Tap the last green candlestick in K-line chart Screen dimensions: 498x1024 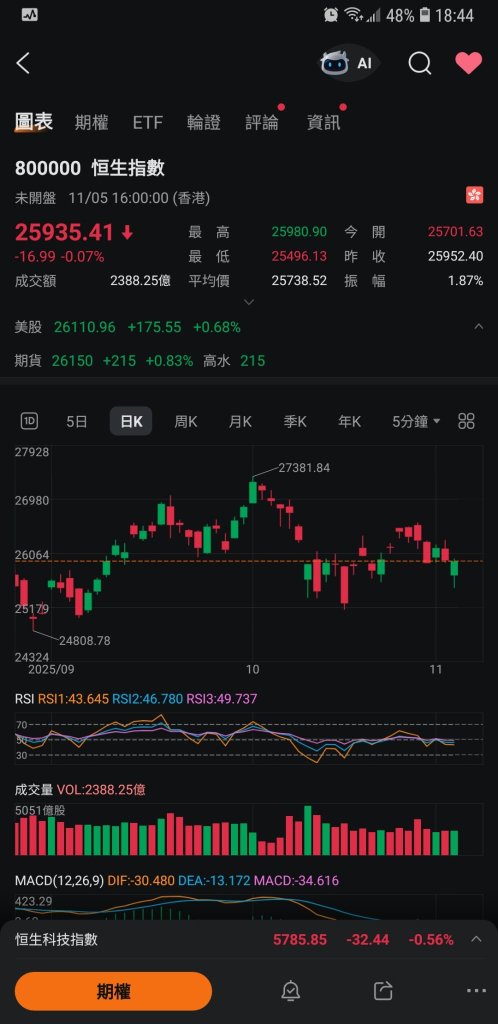click(454, 568)
